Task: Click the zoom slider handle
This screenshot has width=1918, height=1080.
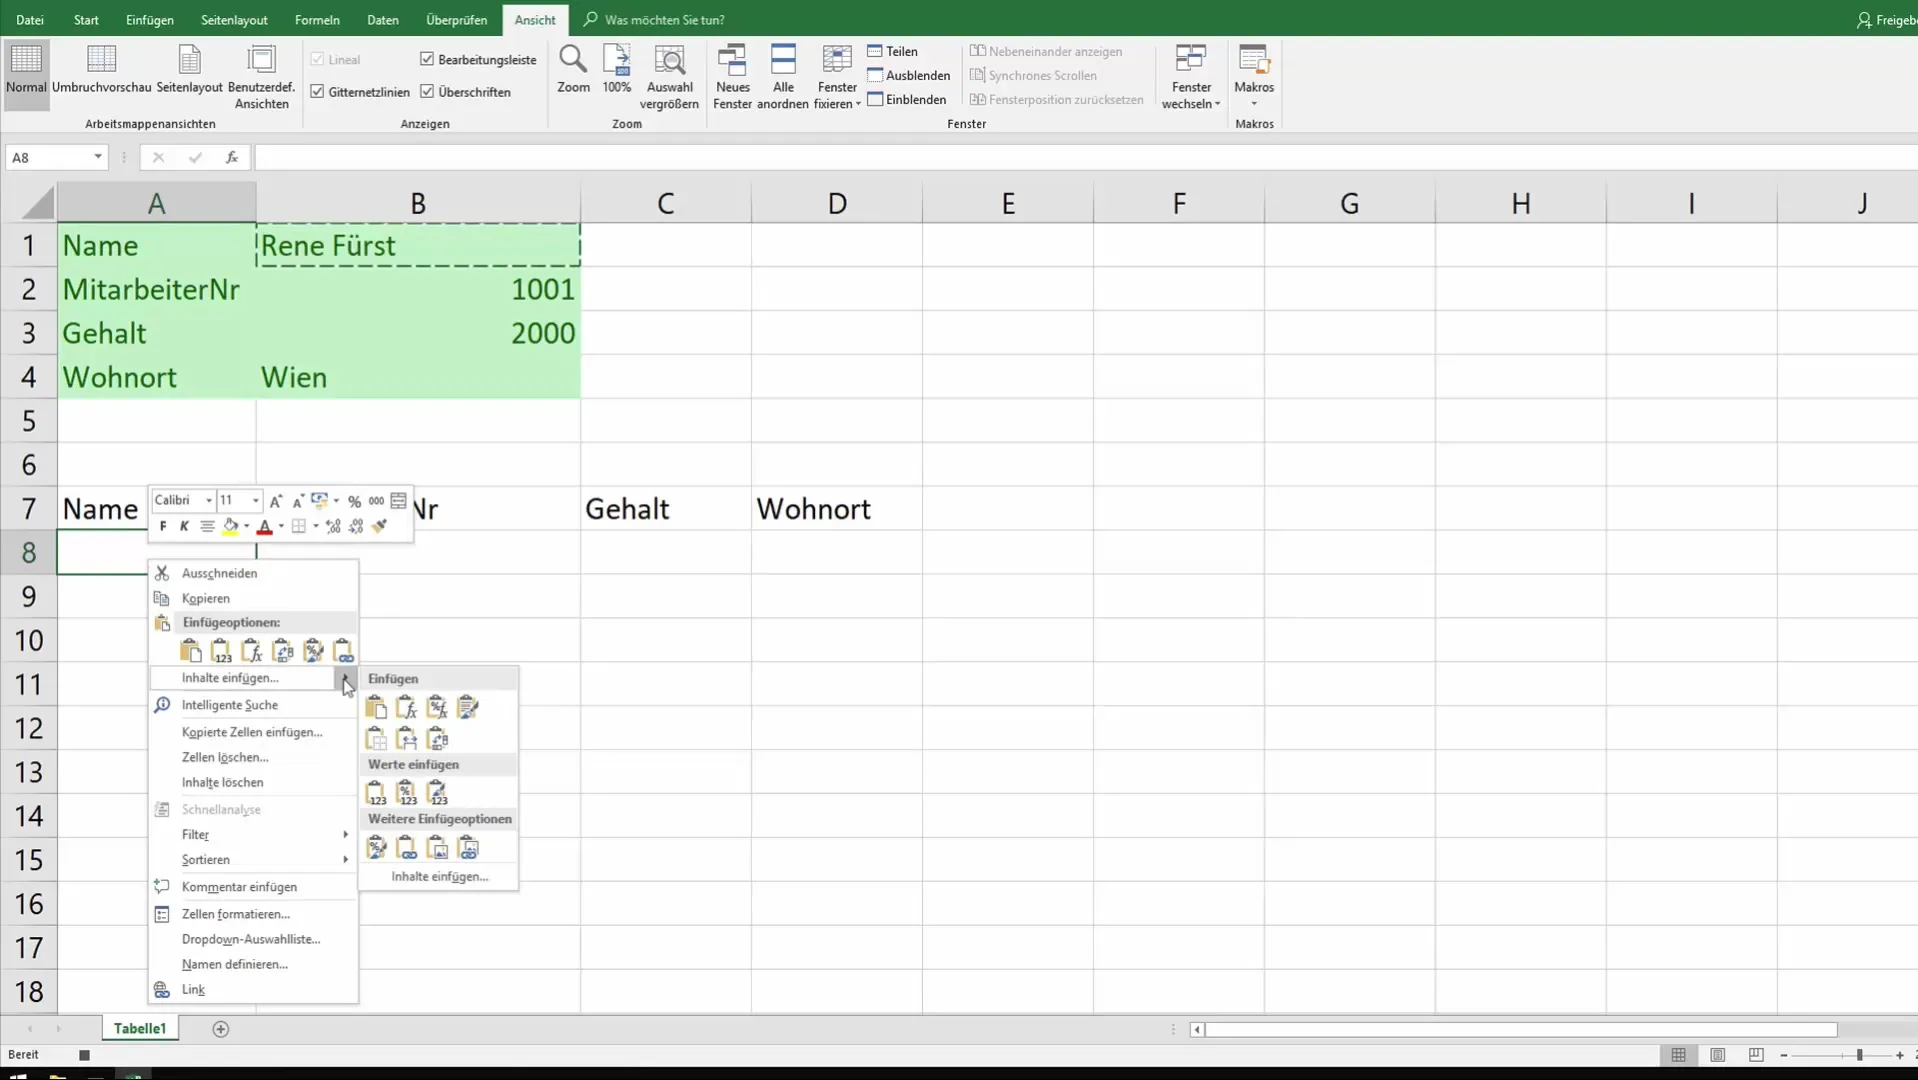Action: click(x=1859, y=1055)
